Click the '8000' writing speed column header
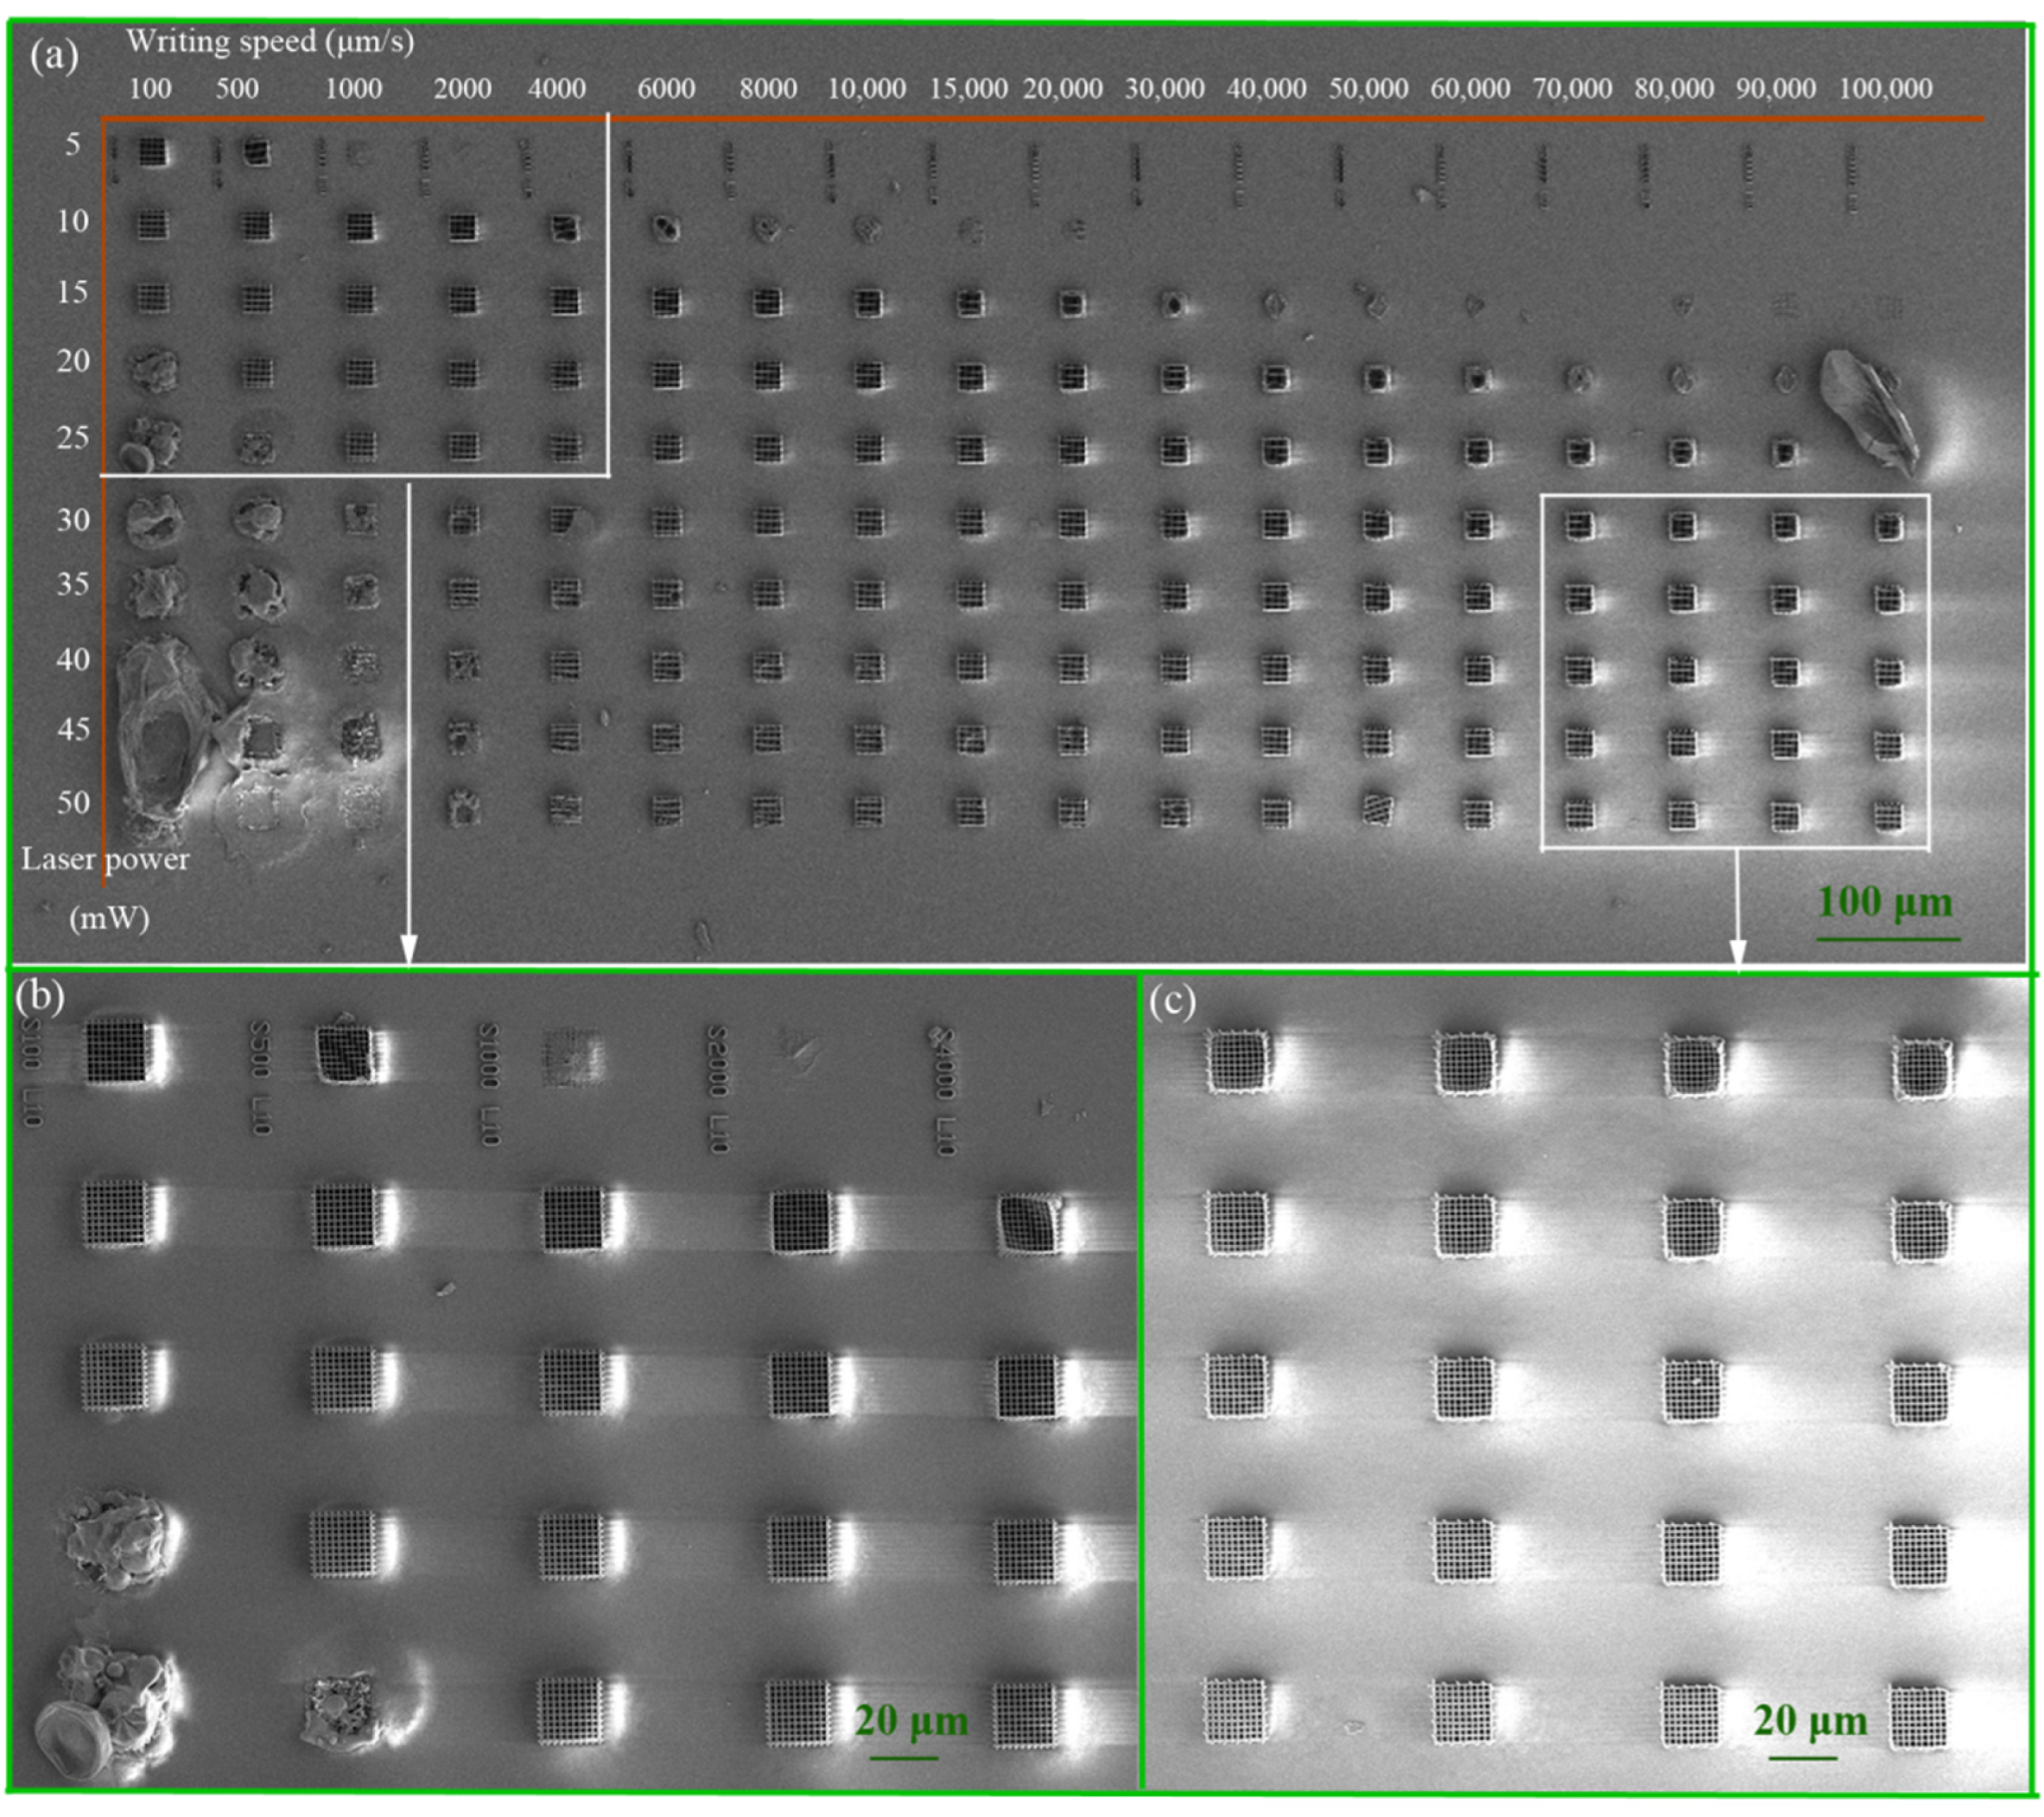This screenshot has width=2044, height=1817. click(x=768, y=89)
